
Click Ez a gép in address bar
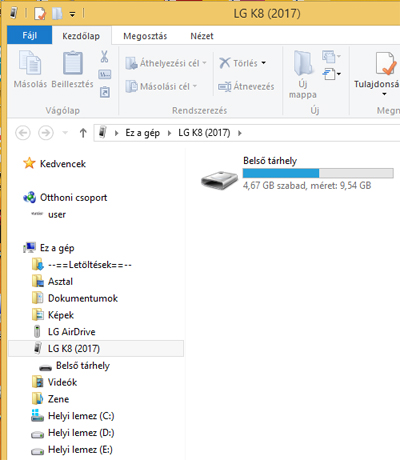[142, 133]
